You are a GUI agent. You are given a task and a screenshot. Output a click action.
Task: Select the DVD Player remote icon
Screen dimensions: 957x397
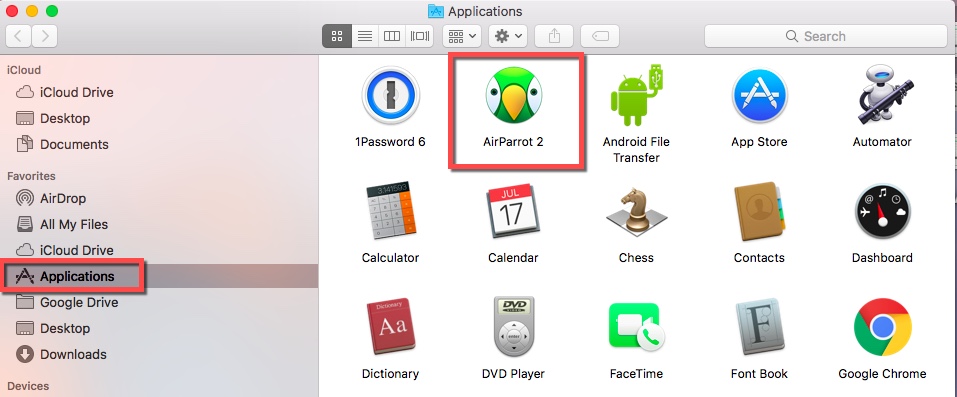coord(513,327)
